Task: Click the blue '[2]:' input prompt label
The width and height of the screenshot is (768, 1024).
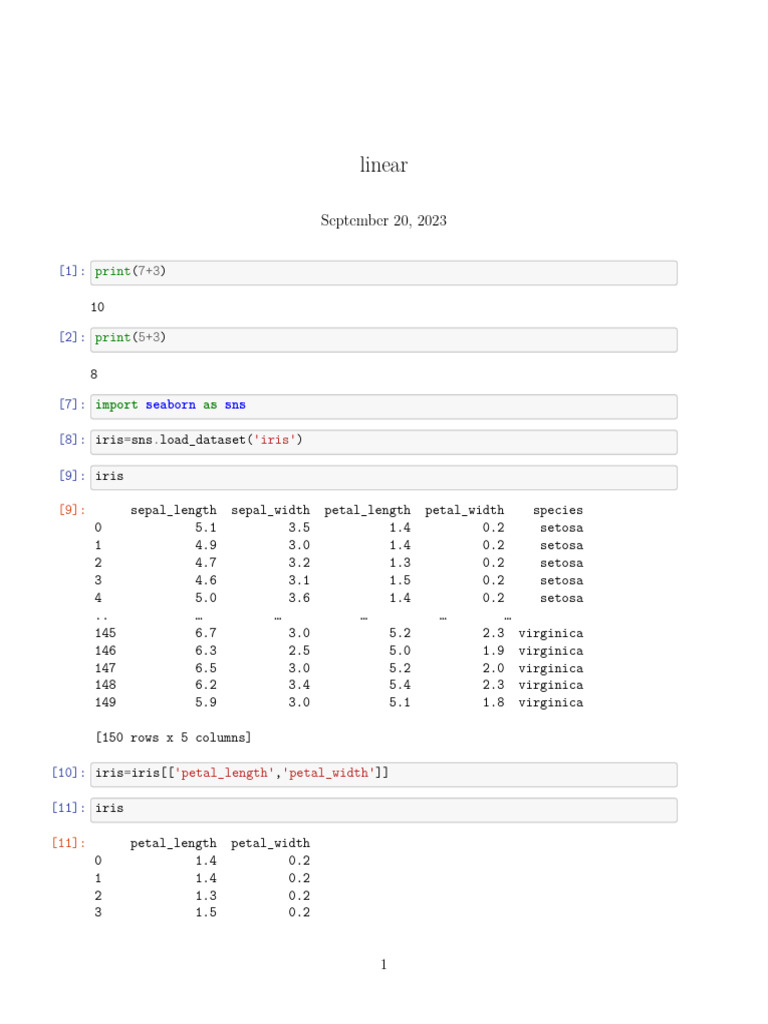Action: (x=72, y=337)
